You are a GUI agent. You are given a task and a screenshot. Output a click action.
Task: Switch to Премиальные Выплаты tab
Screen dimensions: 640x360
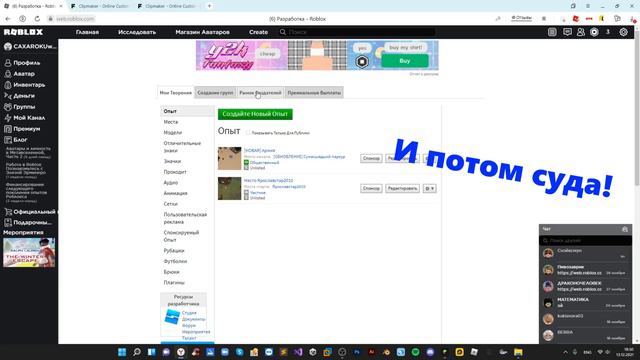(314, 93)
